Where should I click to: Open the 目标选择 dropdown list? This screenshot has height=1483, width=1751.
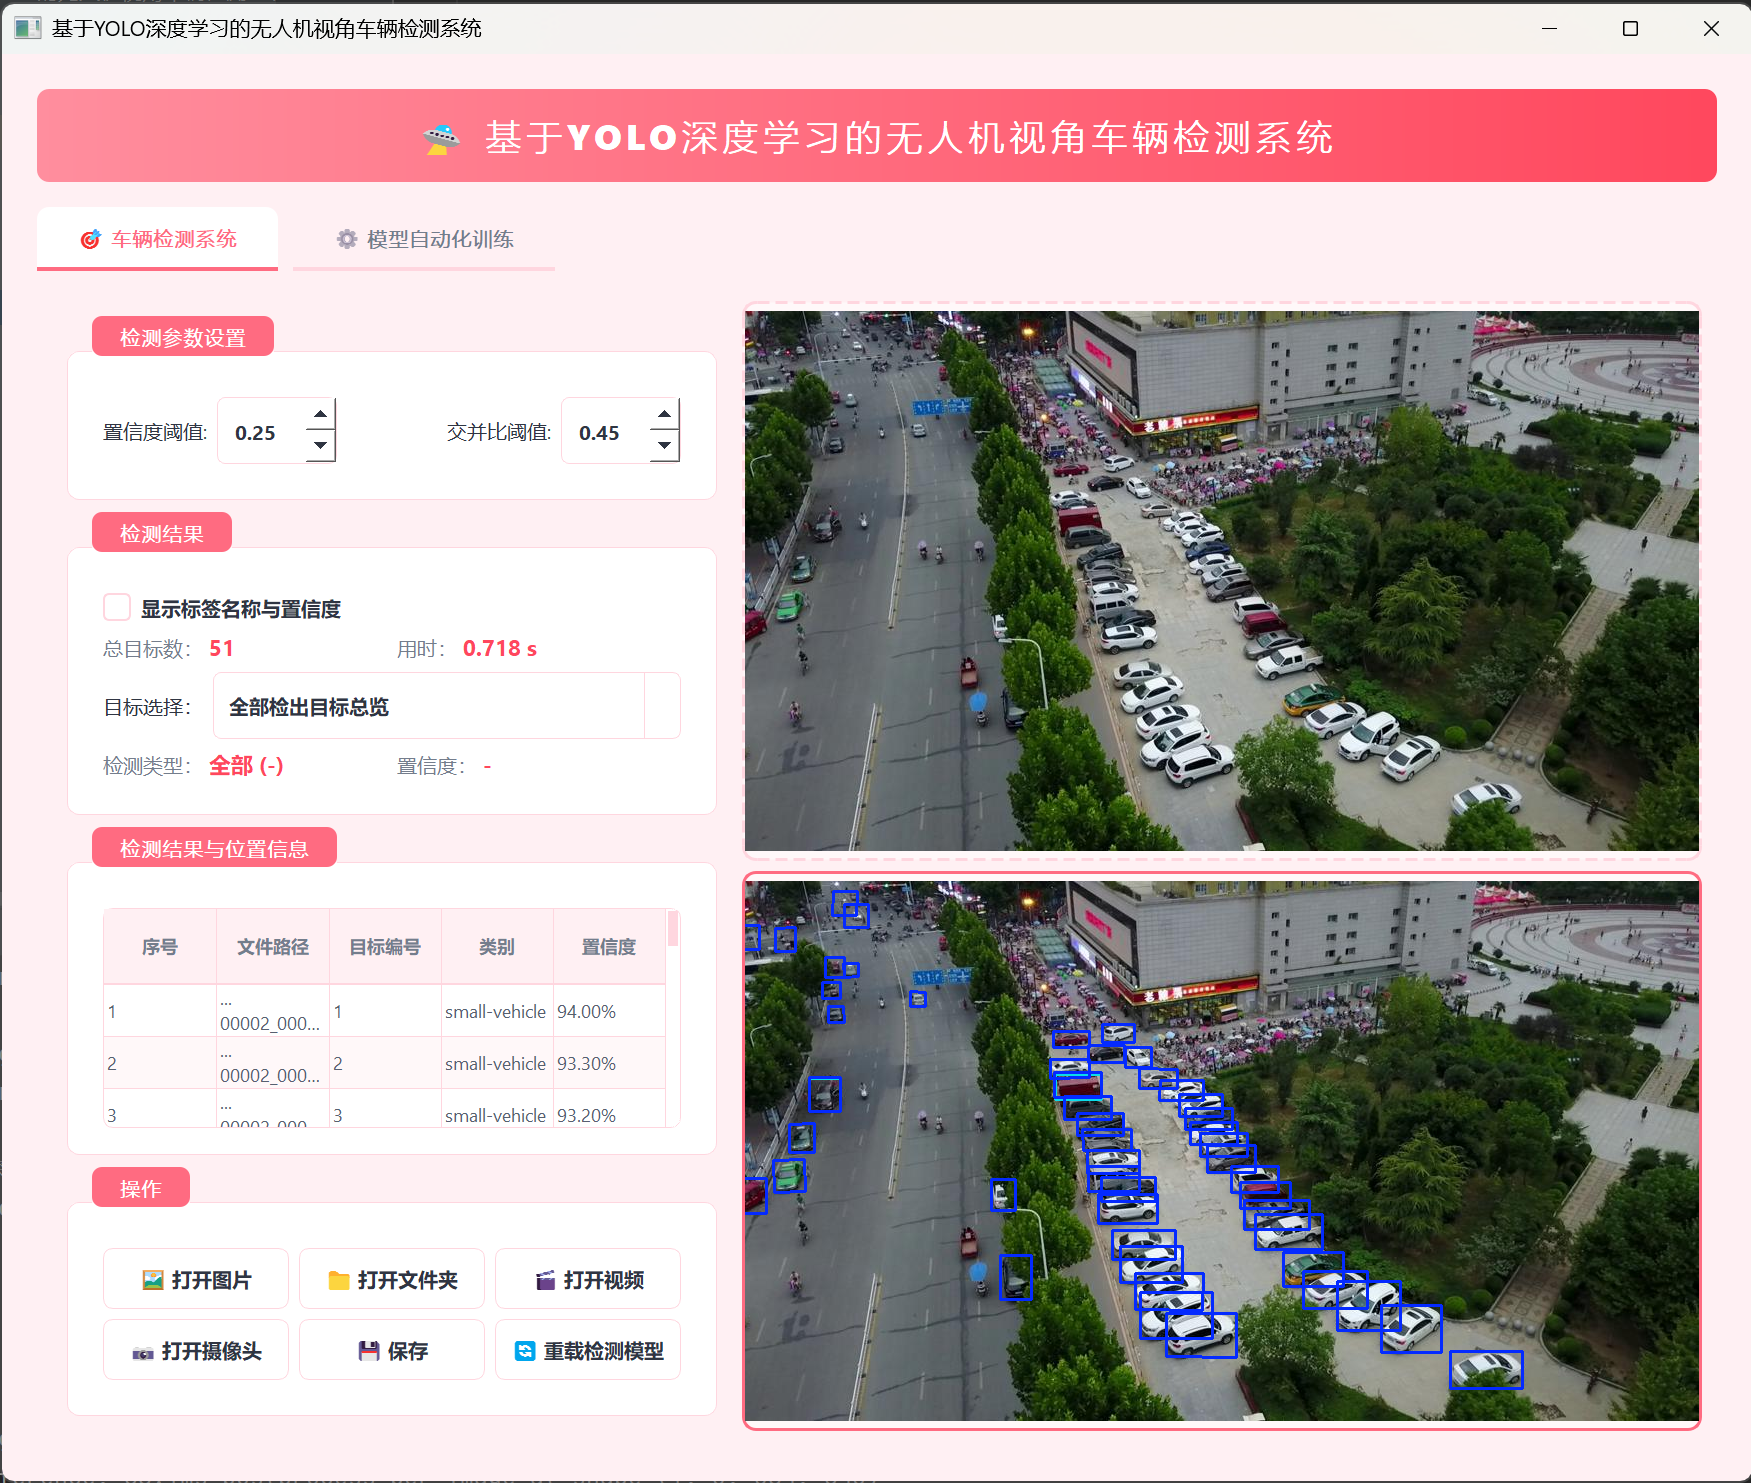point(447,706)
